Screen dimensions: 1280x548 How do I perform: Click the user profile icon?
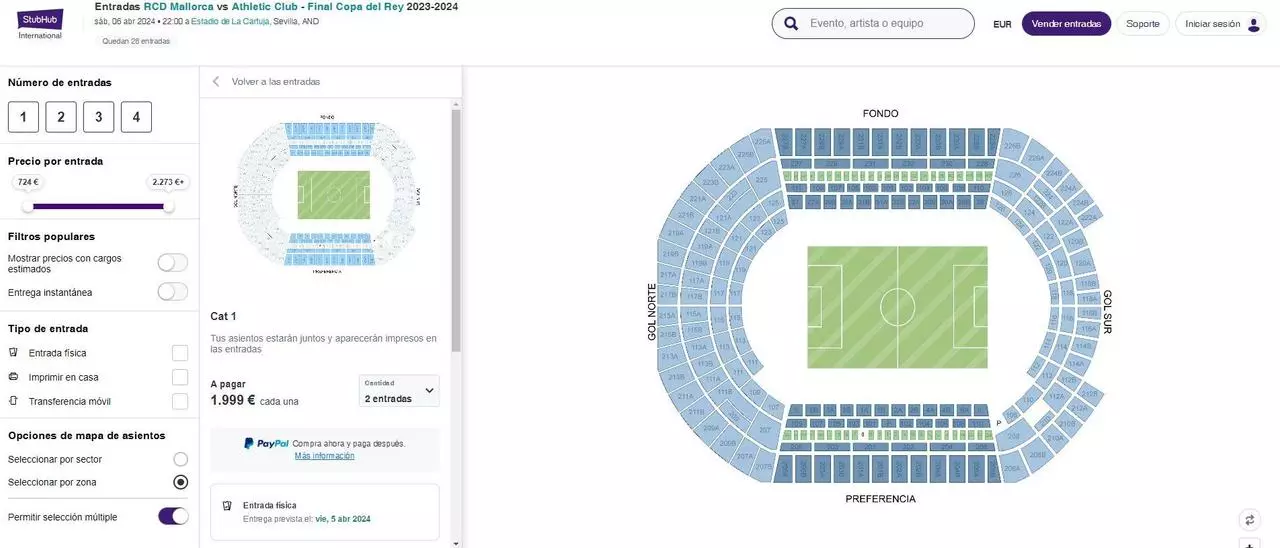point(1254,24)
